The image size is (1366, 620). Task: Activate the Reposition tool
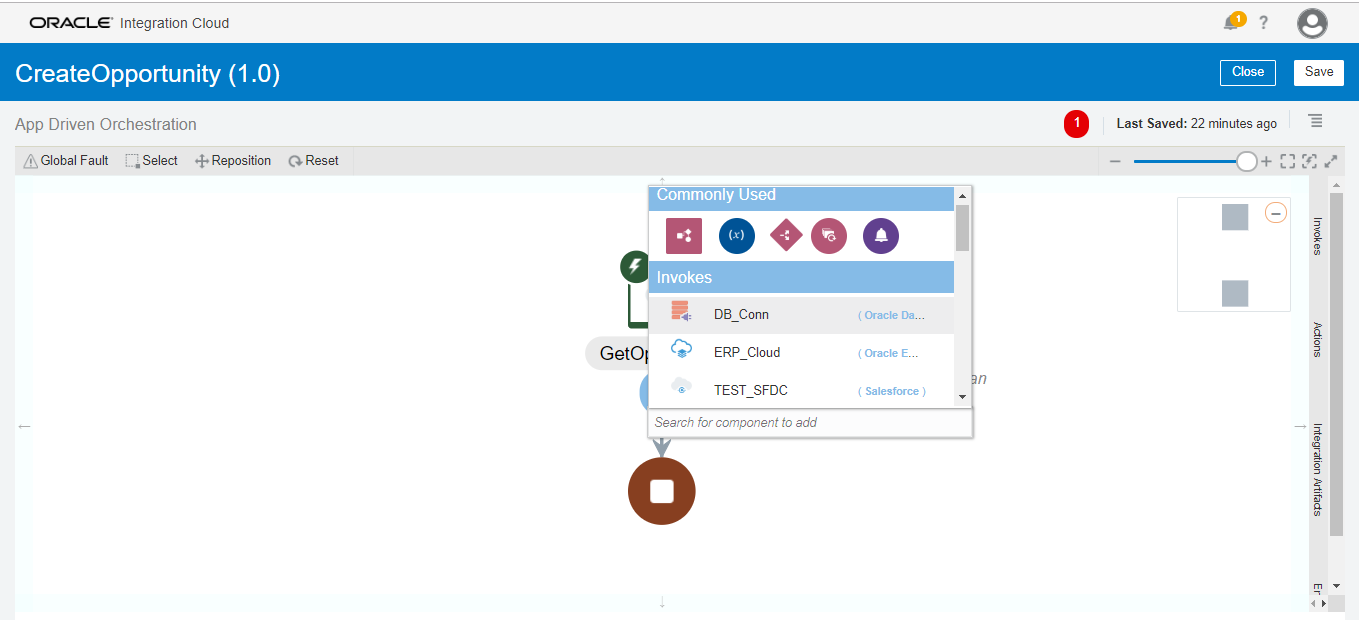[233, 161]
